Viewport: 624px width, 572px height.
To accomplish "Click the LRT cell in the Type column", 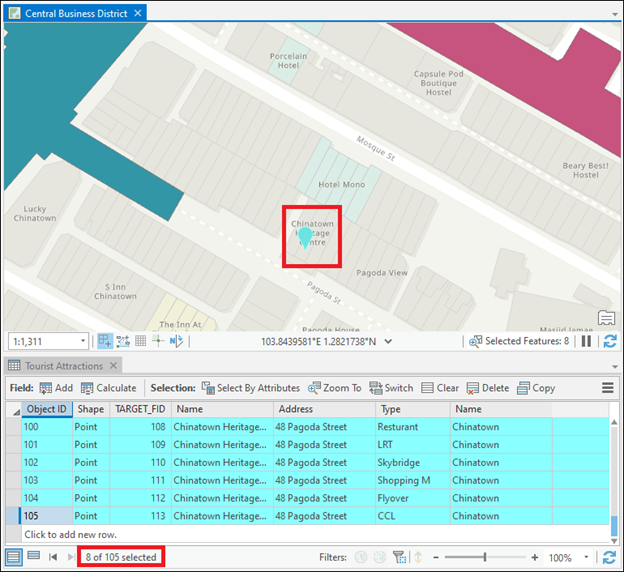I will coord(413,445).
